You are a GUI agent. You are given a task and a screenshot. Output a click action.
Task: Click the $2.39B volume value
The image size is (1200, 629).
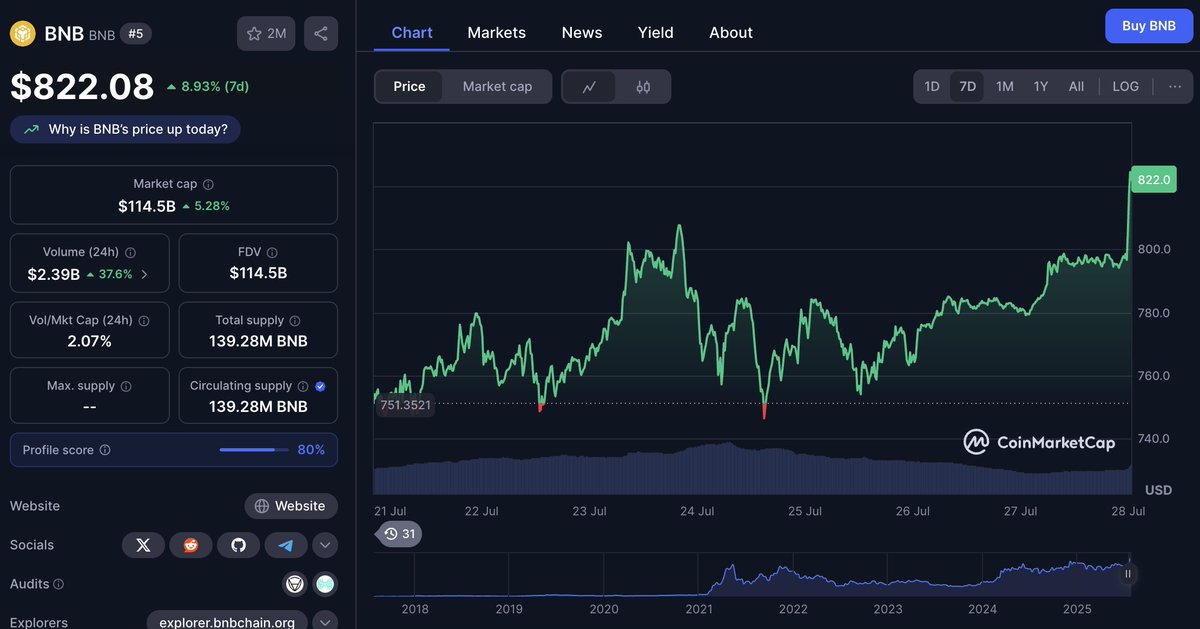click(53, 274)
